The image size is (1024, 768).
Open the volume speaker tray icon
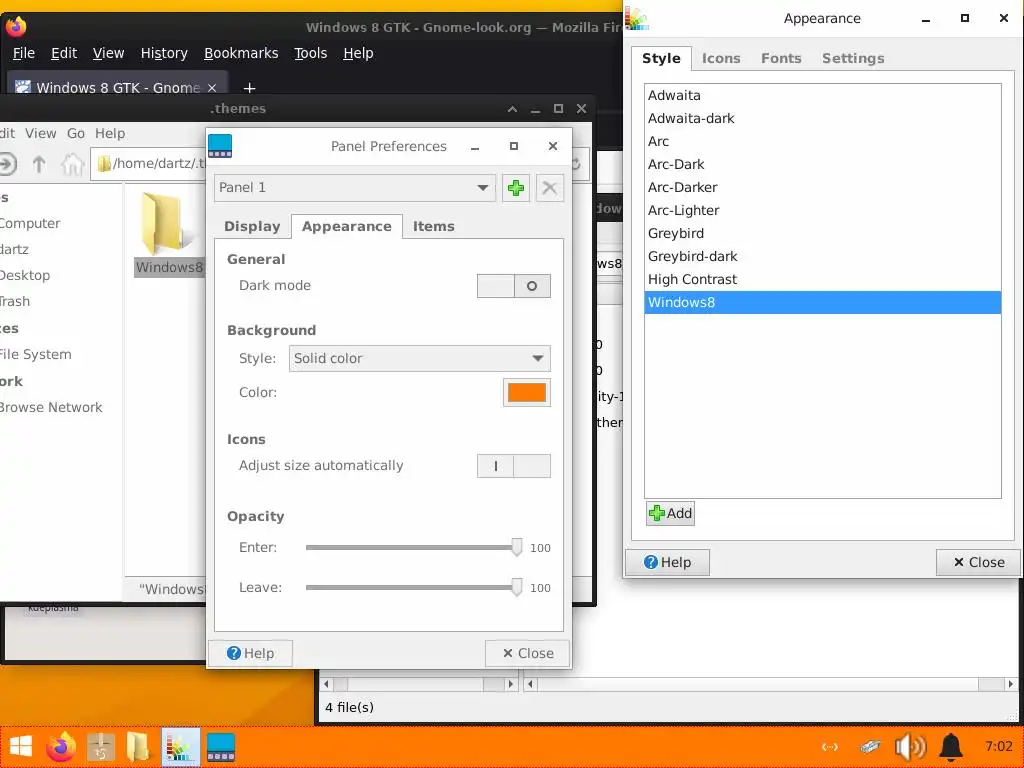[910, 746]
